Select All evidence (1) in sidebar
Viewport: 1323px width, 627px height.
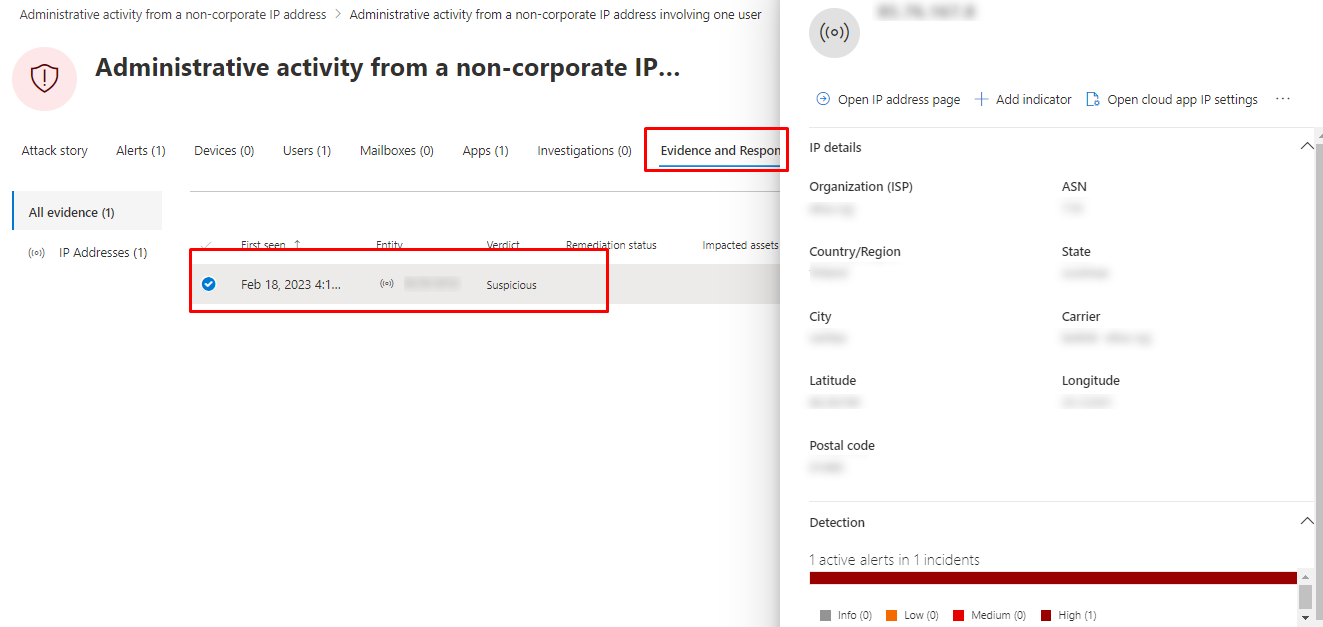[x=71, y=212]
